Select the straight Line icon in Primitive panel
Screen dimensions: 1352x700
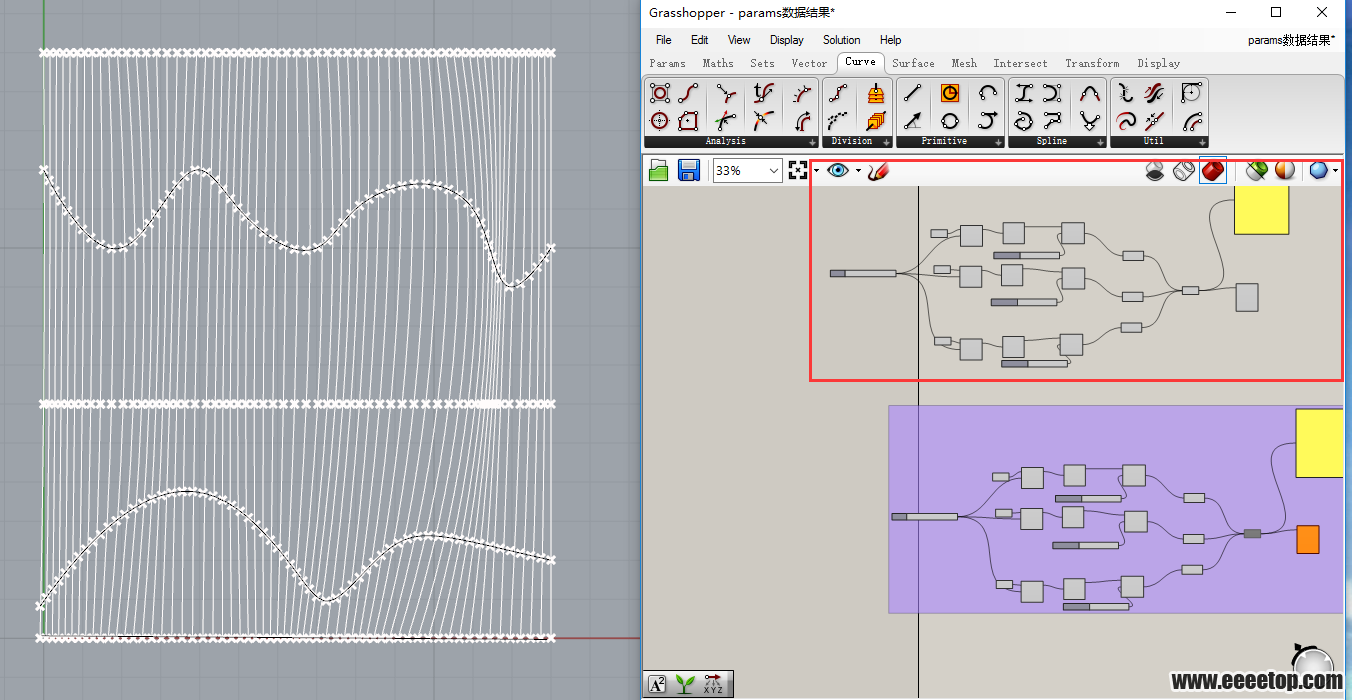tap(912, 93)
